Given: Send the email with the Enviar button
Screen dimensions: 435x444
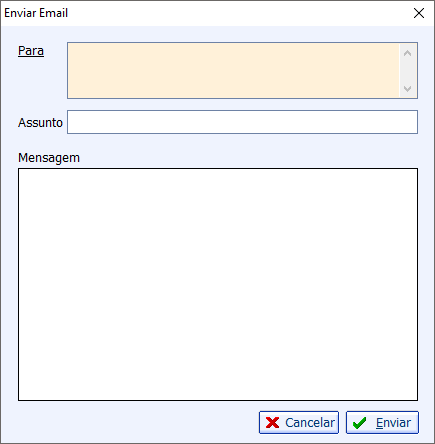Looking at the screenshot, I should (382, 423).
